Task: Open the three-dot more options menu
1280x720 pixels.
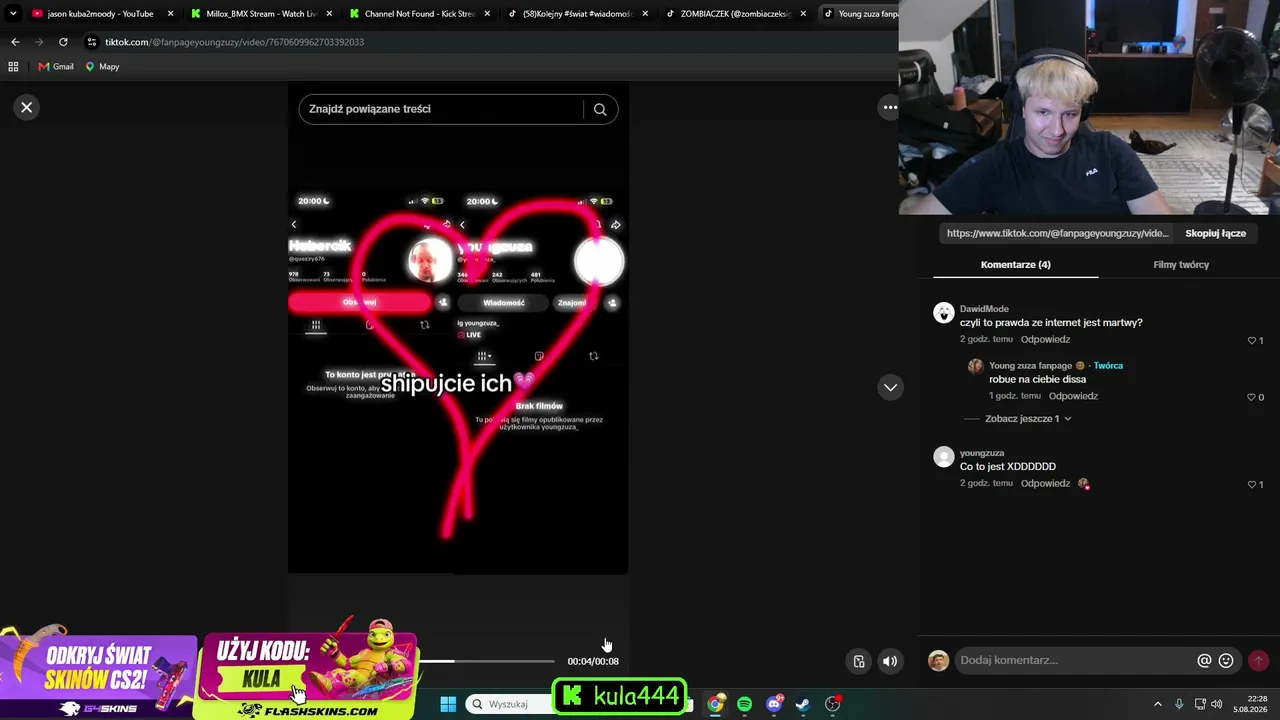Action: (889, 107)
